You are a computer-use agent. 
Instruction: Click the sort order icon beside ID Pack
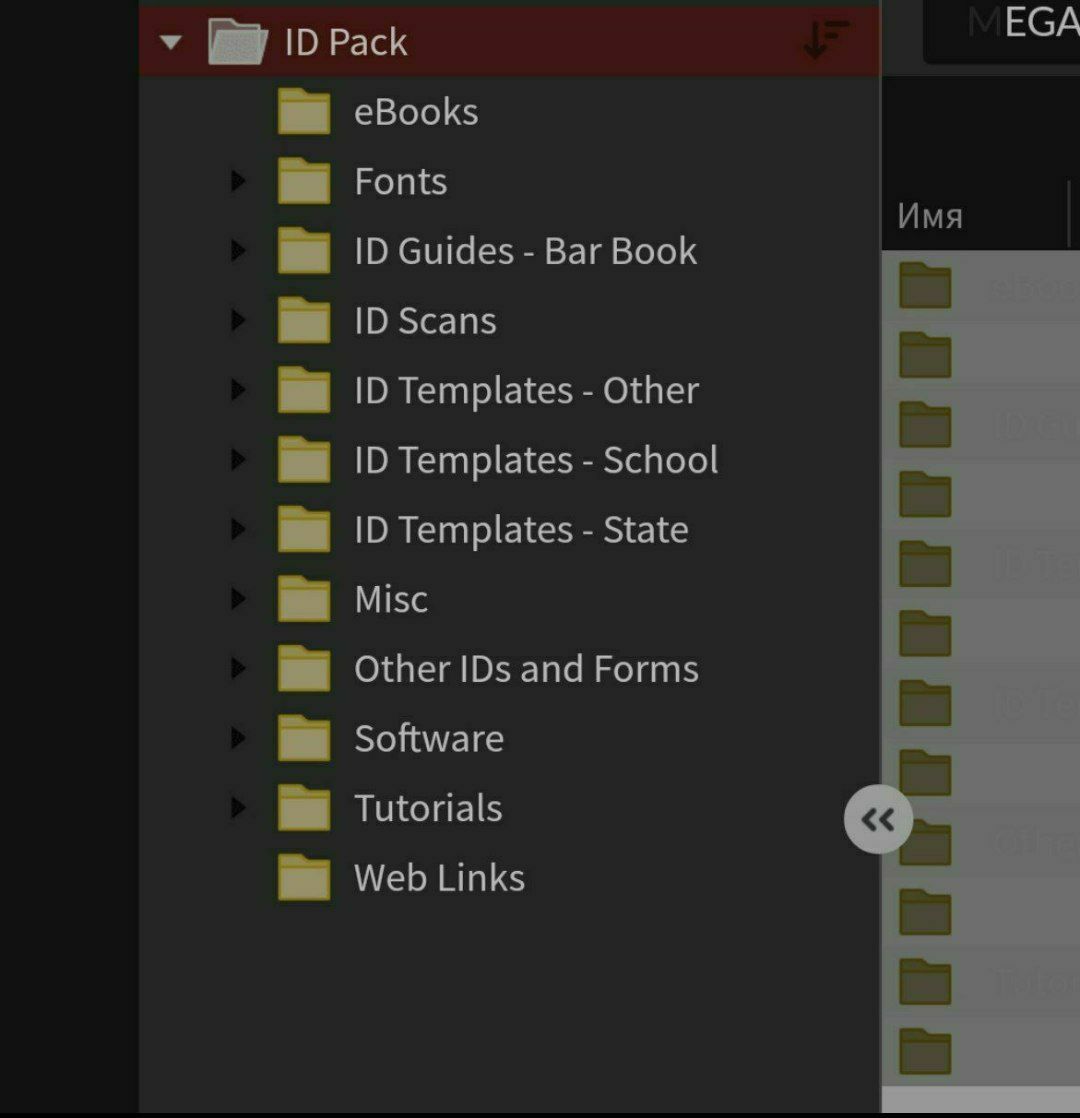825,40
